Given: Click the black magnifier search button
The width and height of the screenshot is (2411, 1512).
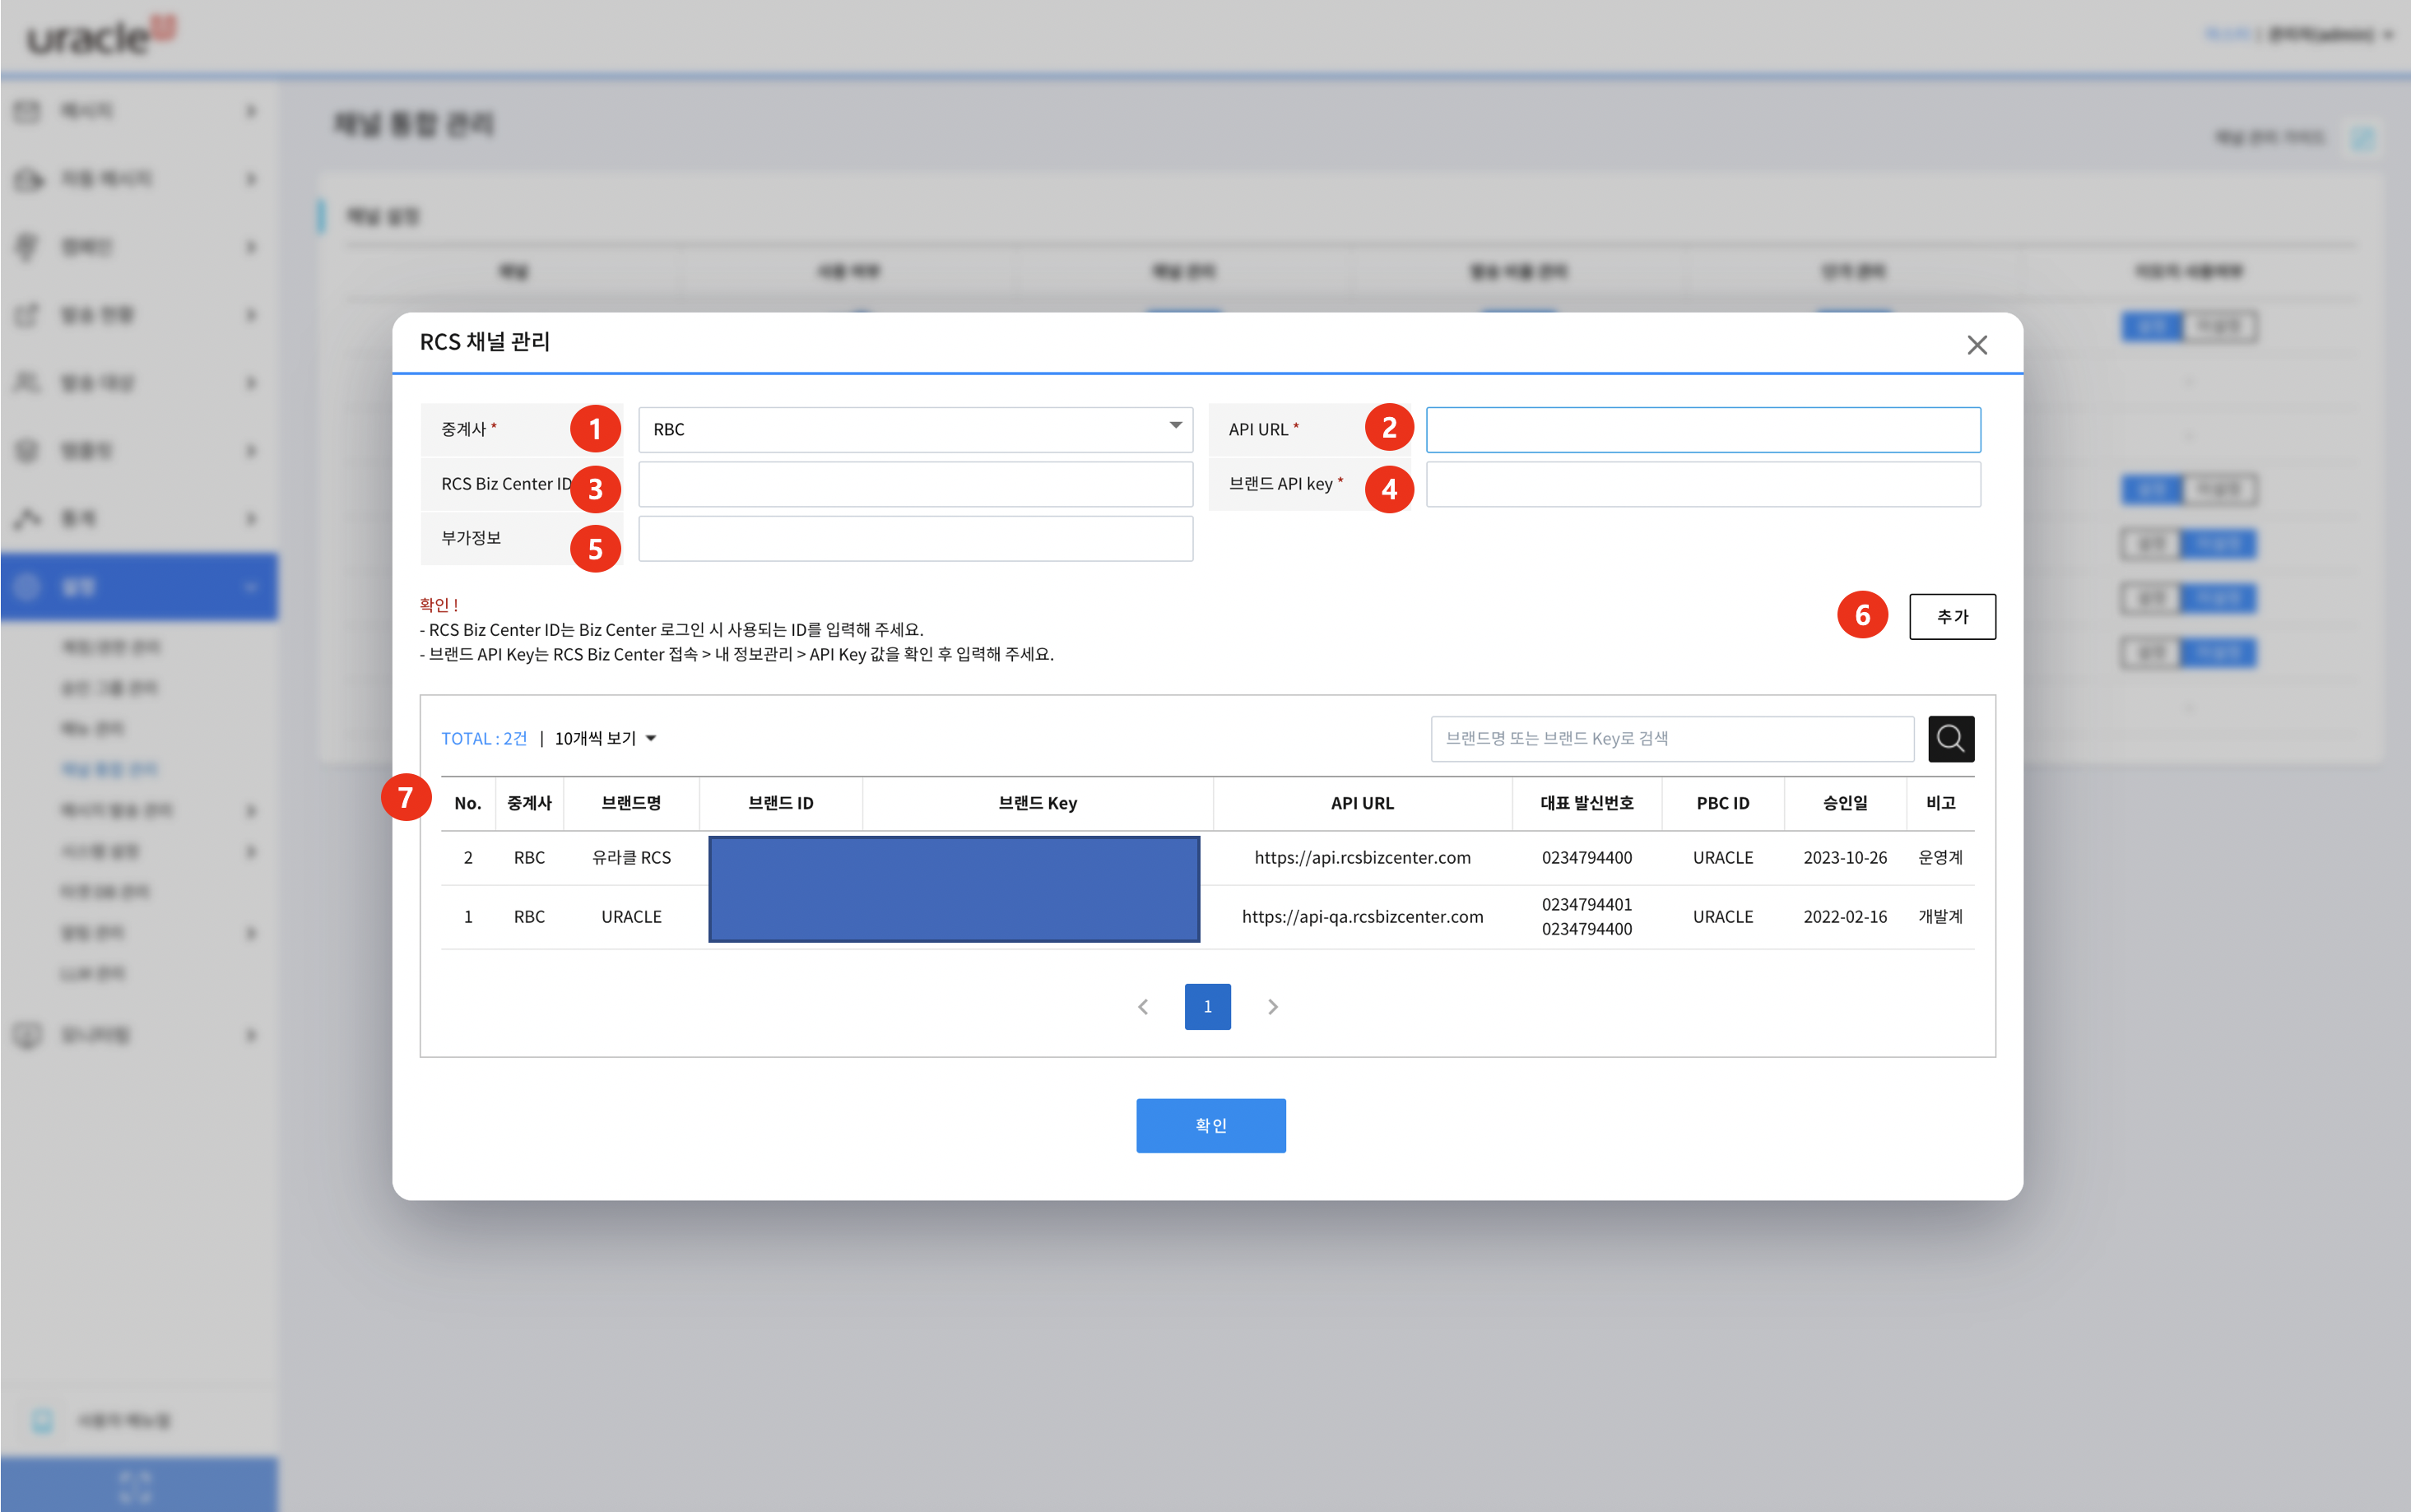Looking at the screenshot, I should pos(1950,739).
